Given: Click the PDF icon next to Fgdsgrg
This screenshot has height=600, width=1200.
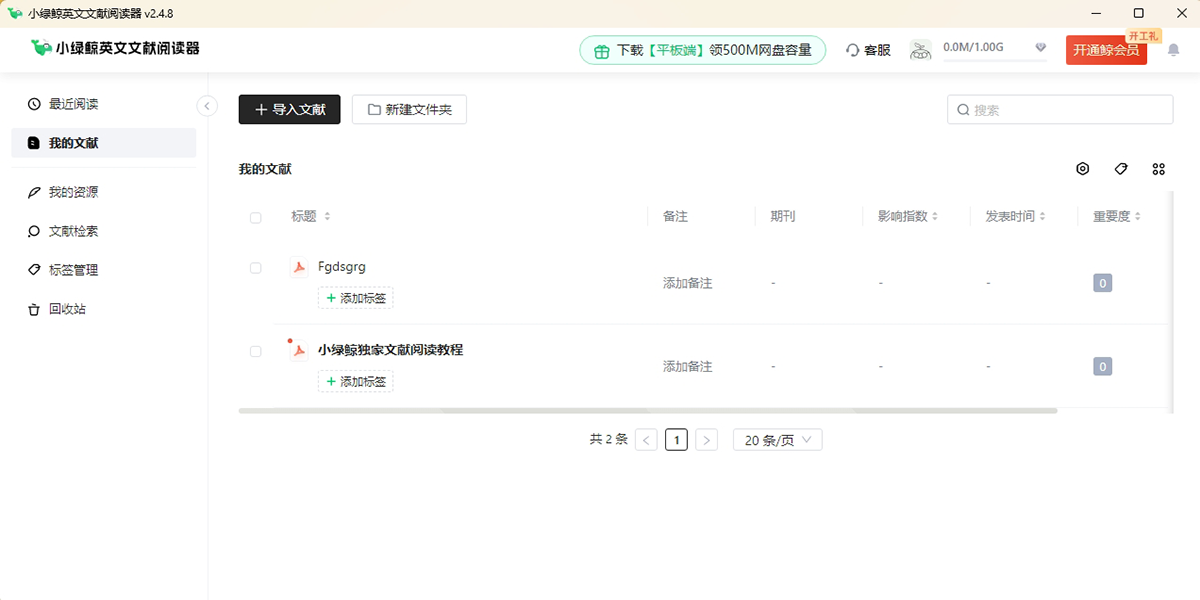Looking at the screenshot, I should 297,266.
